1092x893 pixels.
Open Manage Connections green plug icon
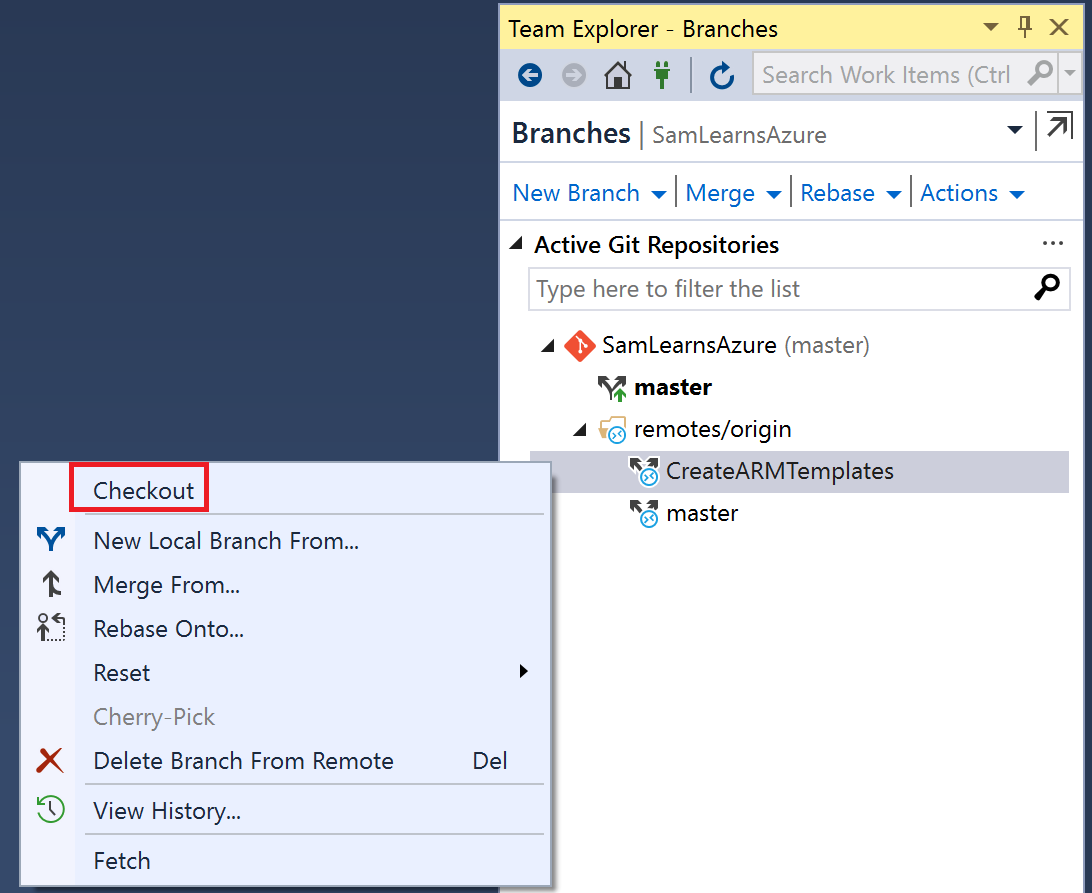pos(661,75)
